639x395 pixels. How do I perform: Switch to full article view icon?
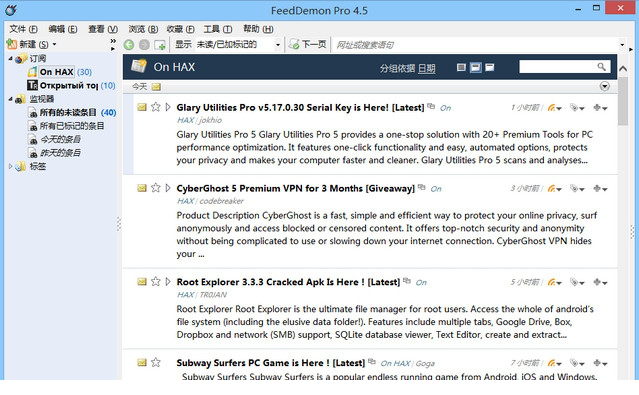(490, 67)
